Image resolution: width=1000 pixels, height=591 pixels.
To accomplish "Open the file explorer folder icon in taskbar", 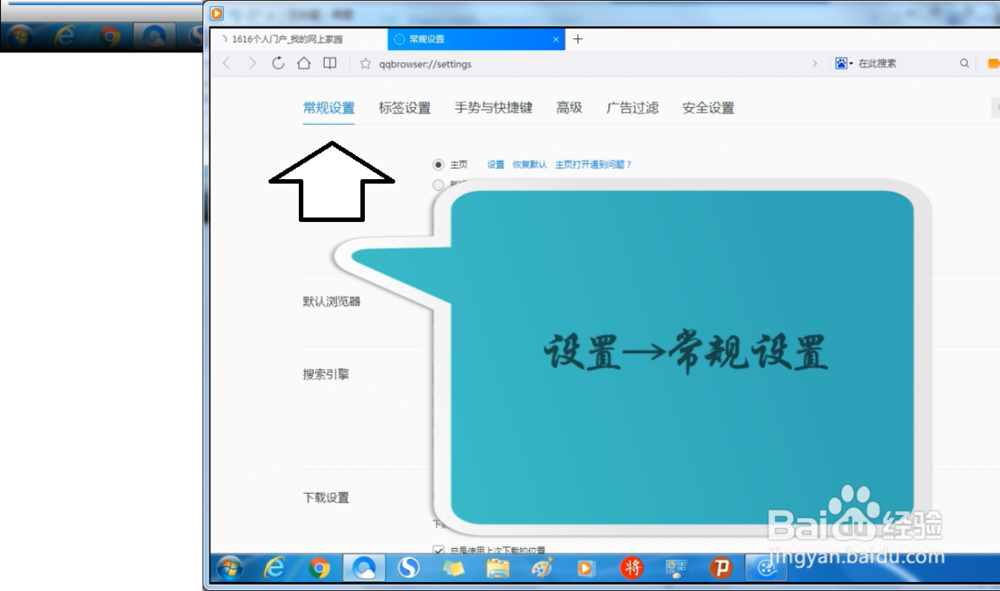I will 498,567.
